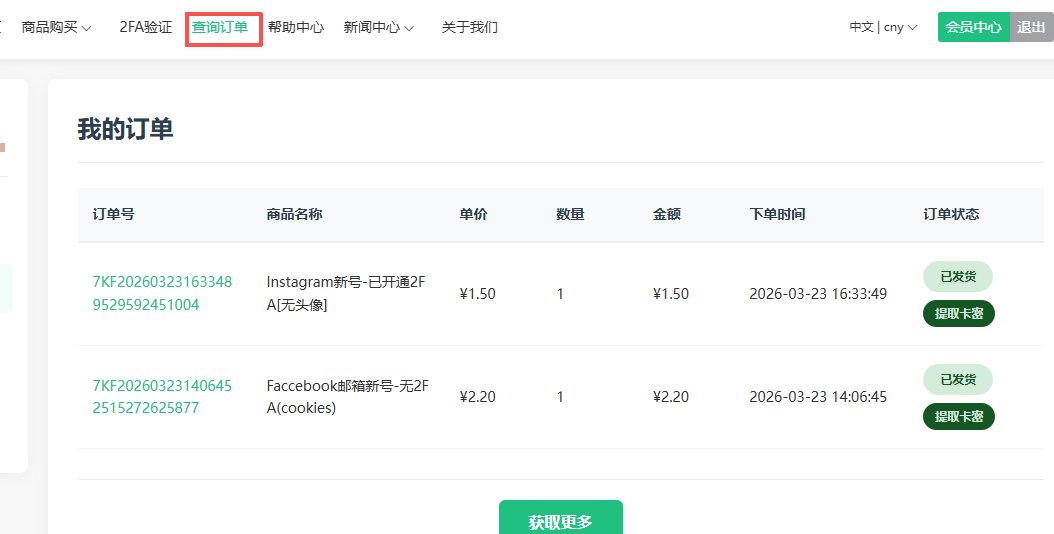Open the order number ending in 5877
This screenshot has height=534, width=1054.
coord(161,396)
